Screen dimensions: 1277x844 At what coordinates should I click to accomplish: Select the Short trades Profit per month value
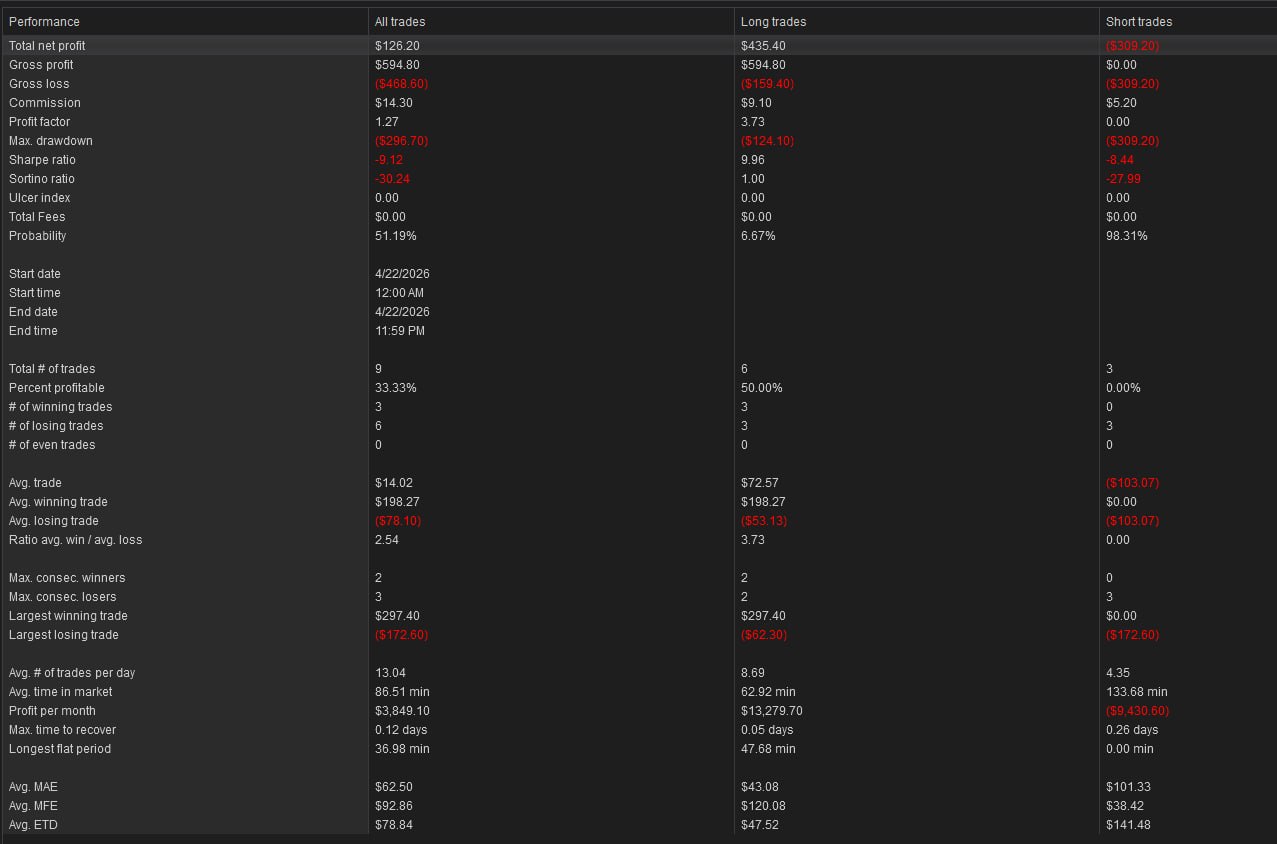pyautogui.click(x=1137, y=711)
